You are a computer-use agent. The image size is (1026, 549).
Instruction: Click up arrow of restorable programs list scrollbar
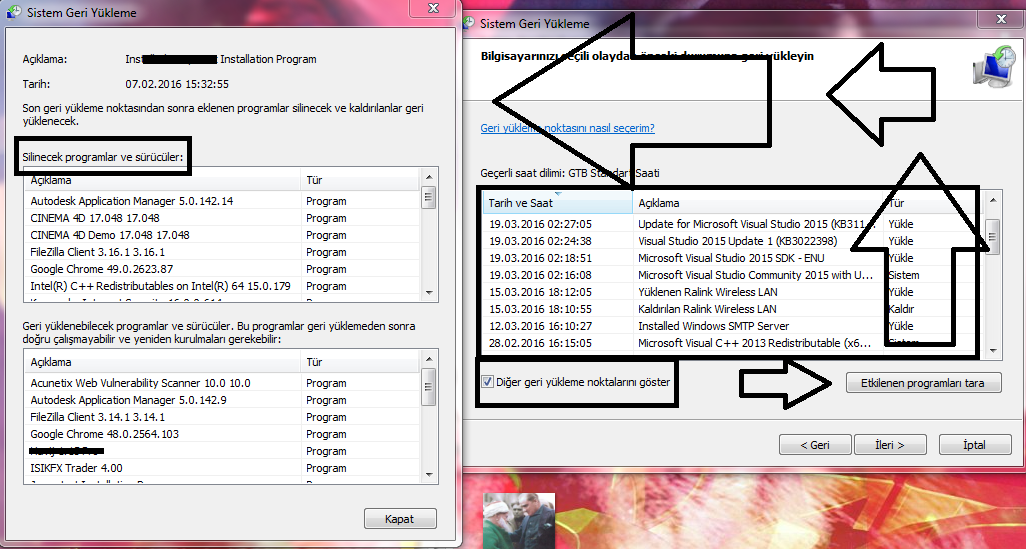coord(429,359)
